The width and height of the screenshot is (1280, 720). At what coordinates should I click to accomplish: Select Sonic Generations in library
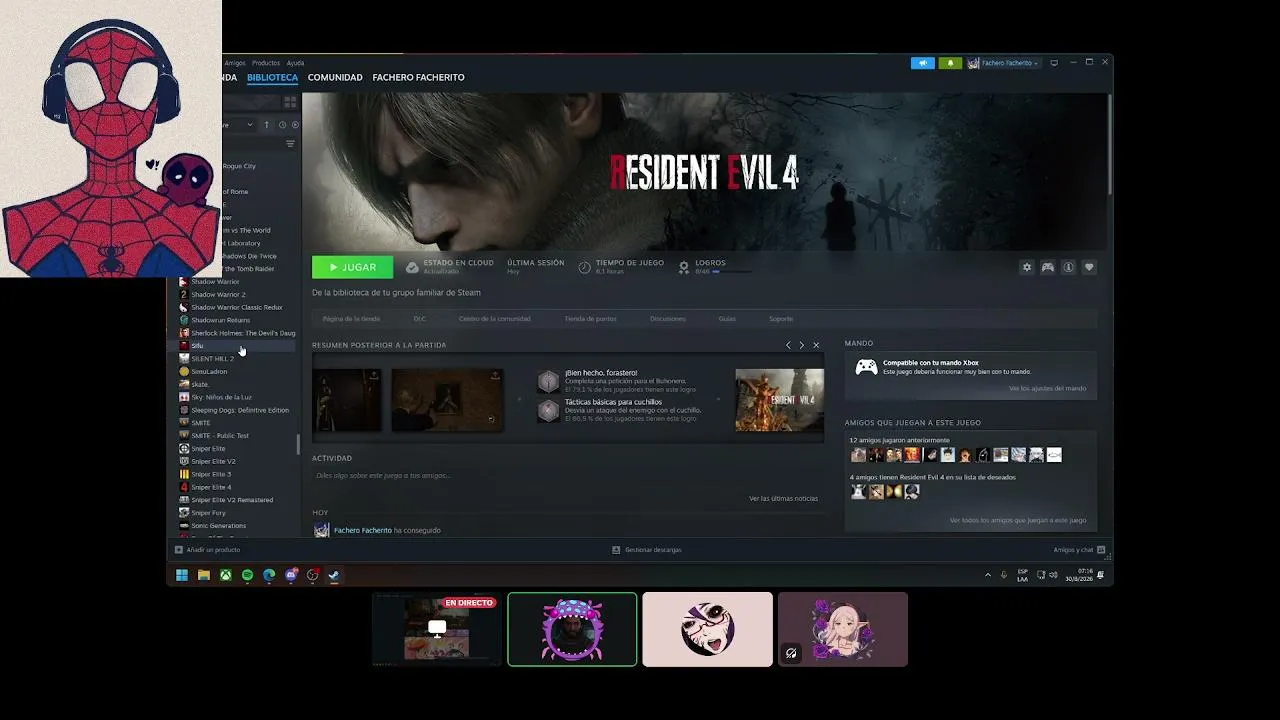[236, 526]
